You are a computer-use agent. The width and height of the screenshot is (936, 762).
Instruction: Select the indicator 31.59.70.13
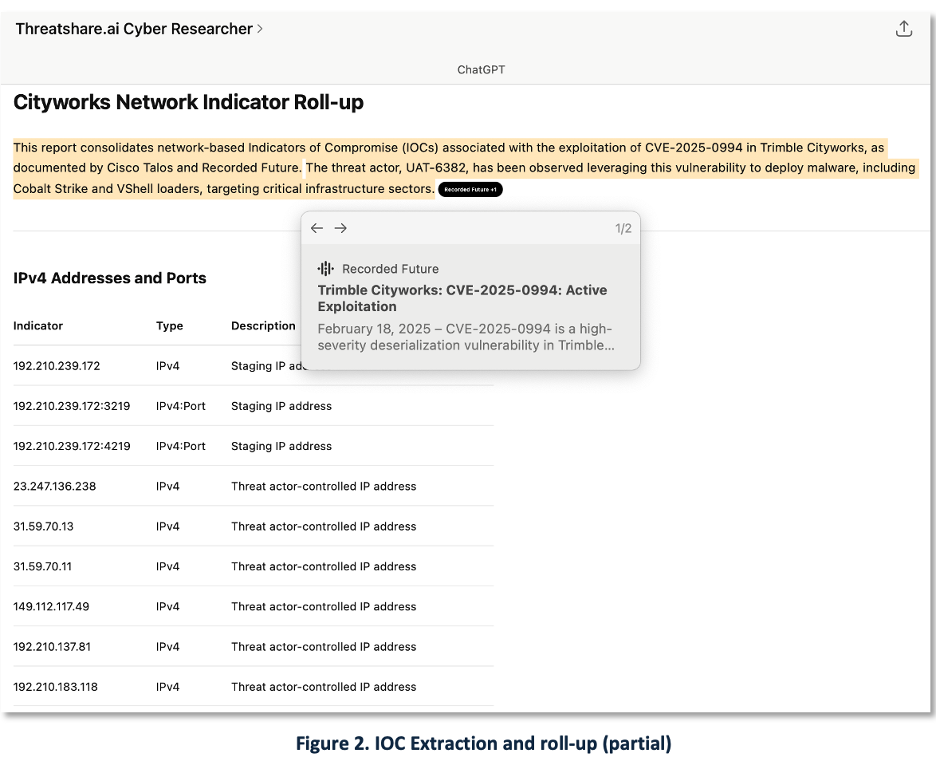44,526
